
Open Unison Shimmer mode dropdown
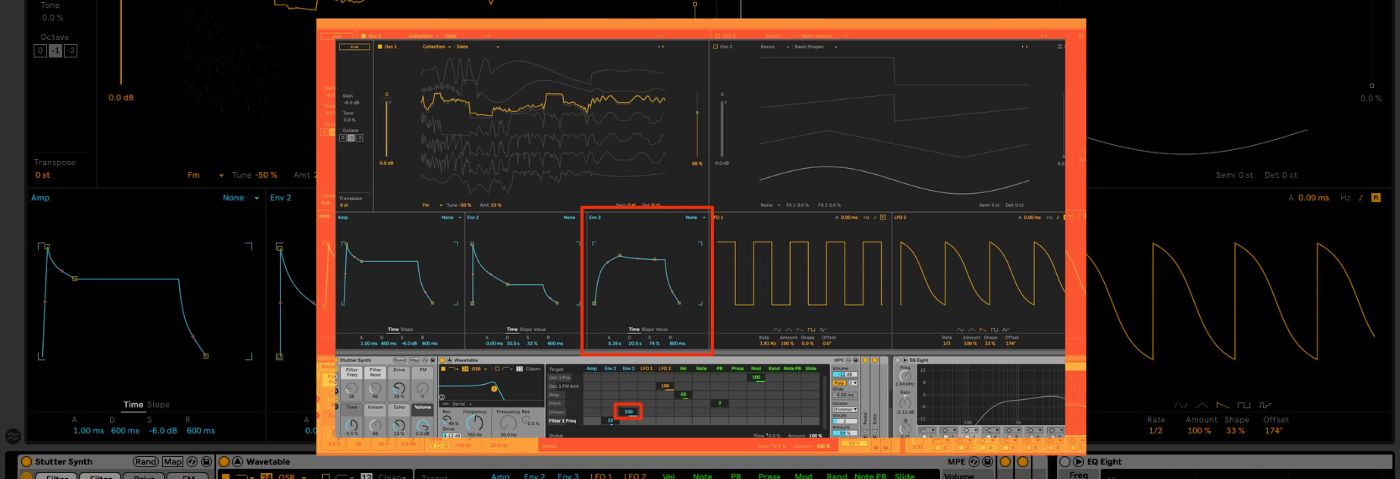point(845,409)
